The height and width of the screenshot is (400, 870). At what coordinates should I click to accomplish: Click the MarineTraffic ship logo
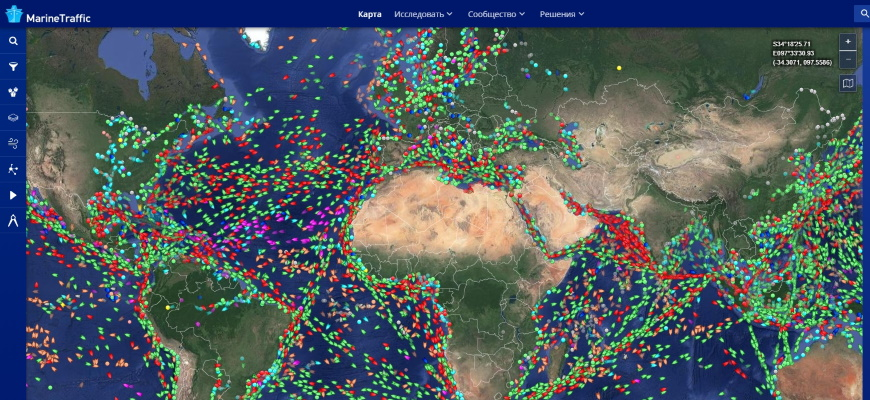(x=14, y=14)
